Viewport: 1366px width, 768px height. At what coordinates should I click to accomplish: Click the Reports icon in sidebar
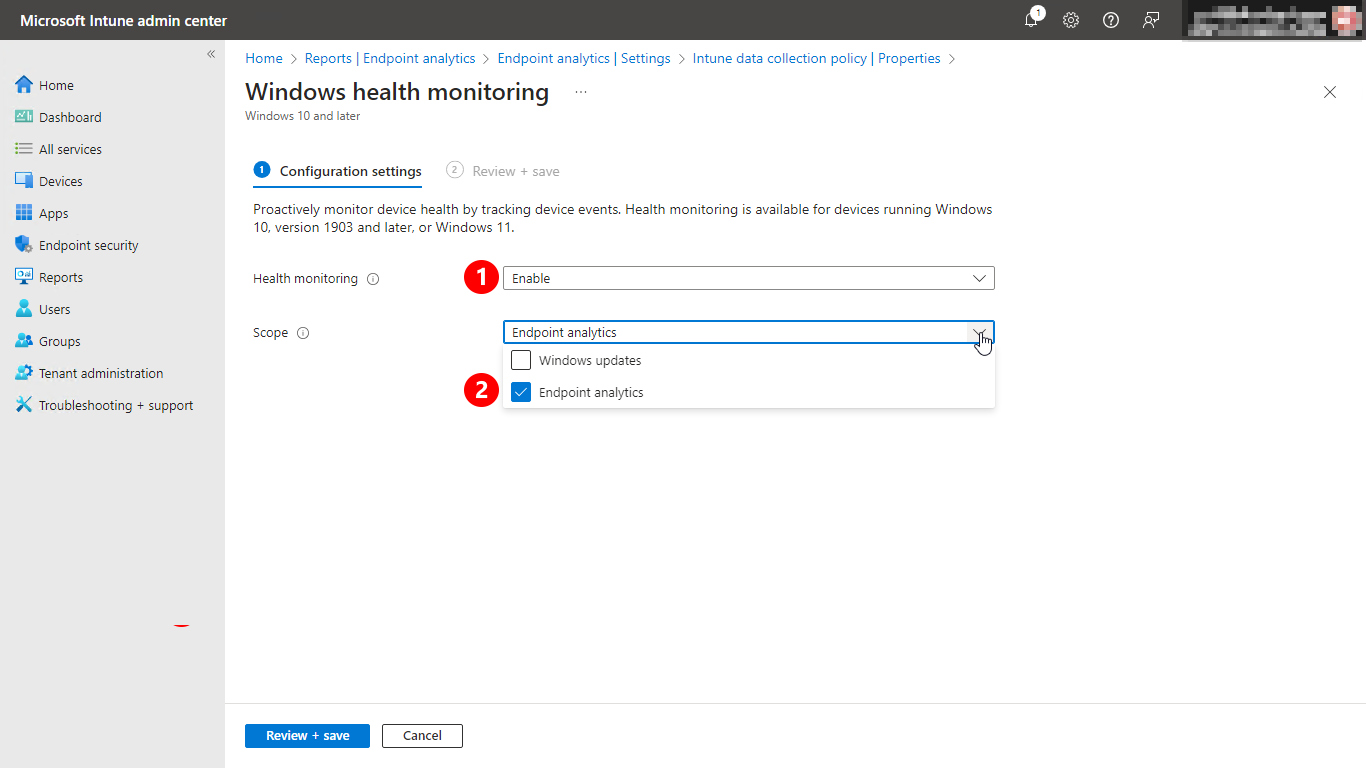click(x=24, y=277)
